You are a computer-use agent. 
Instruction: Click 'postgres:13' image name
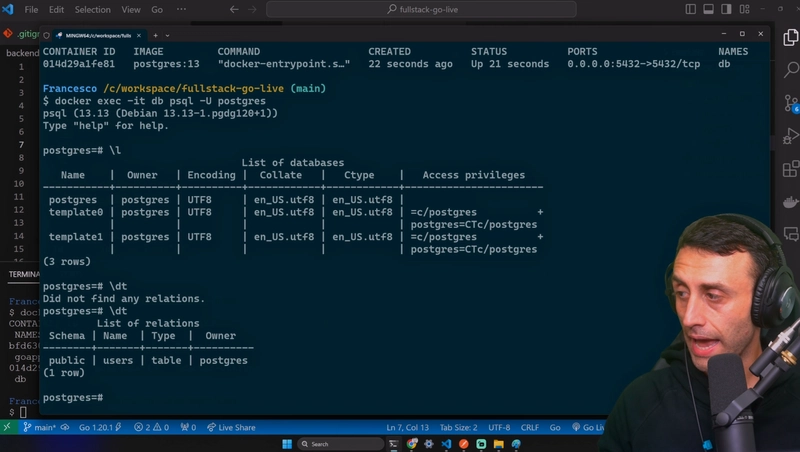click(x=166, y=64)
